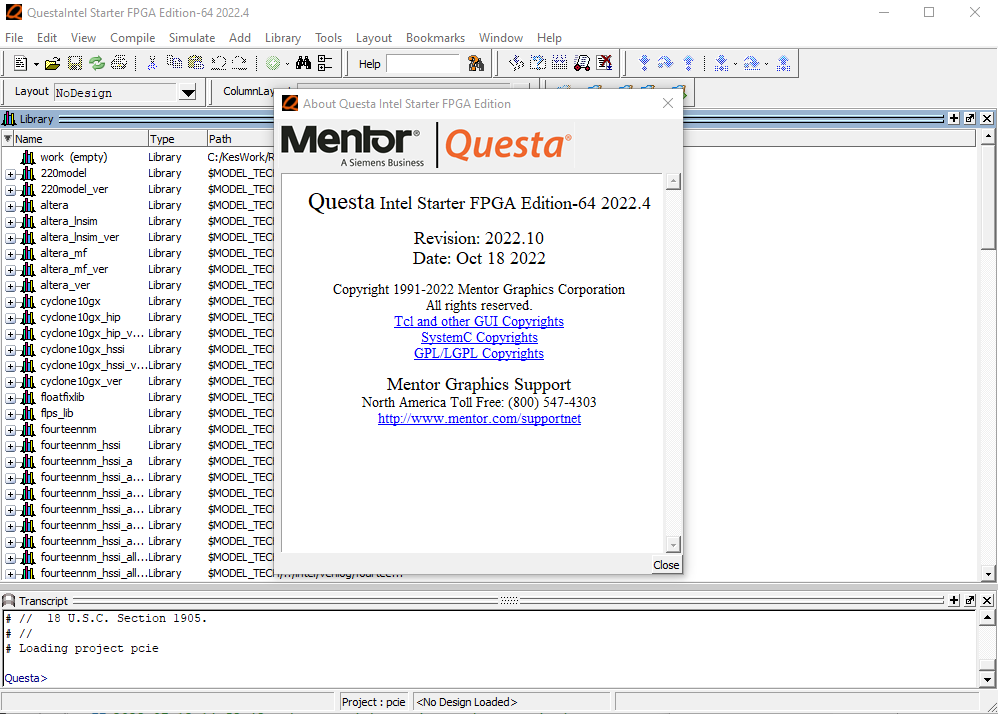The width and height of the screenshot is (998, 714).
Task: Open the SystemC Copyrights link
Action: coord(479,337)
